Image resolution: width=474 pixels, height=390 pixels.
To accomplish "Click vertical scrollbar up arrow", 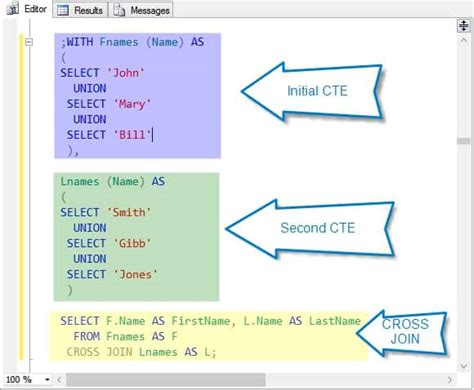I will coord(464,41).
